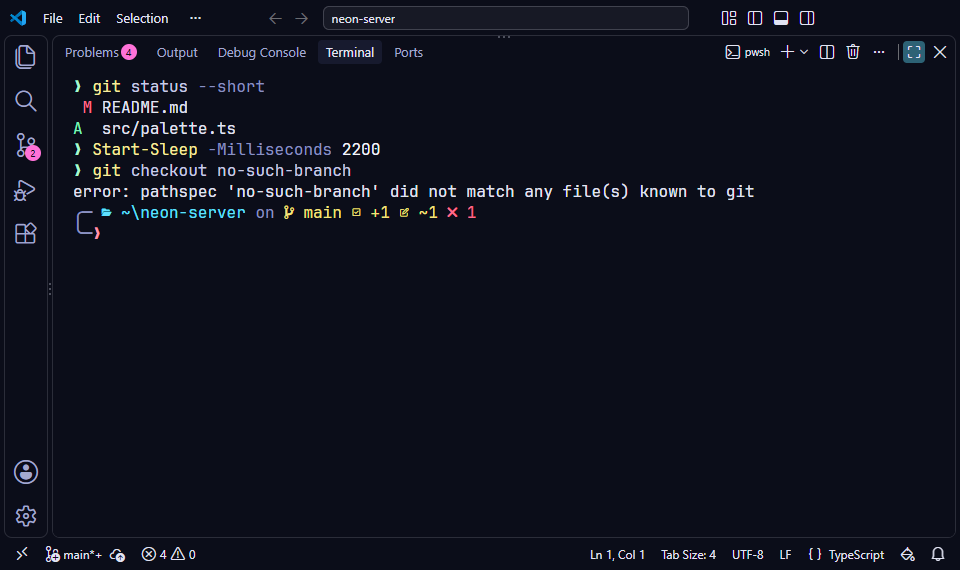
Task: Open the Accounts menu icon
Action: tap(26, 472)
